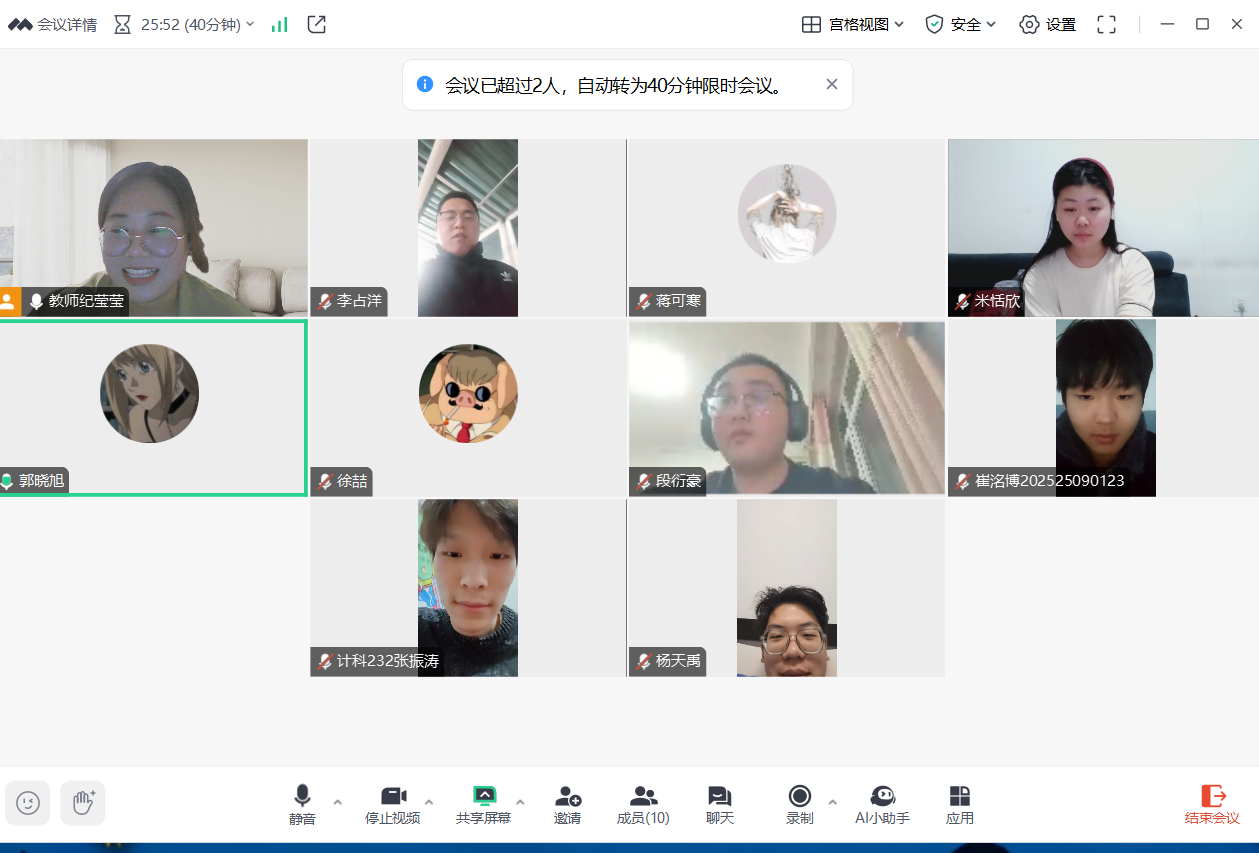Toggle fullscreen mode icon

pos(1106,24)
